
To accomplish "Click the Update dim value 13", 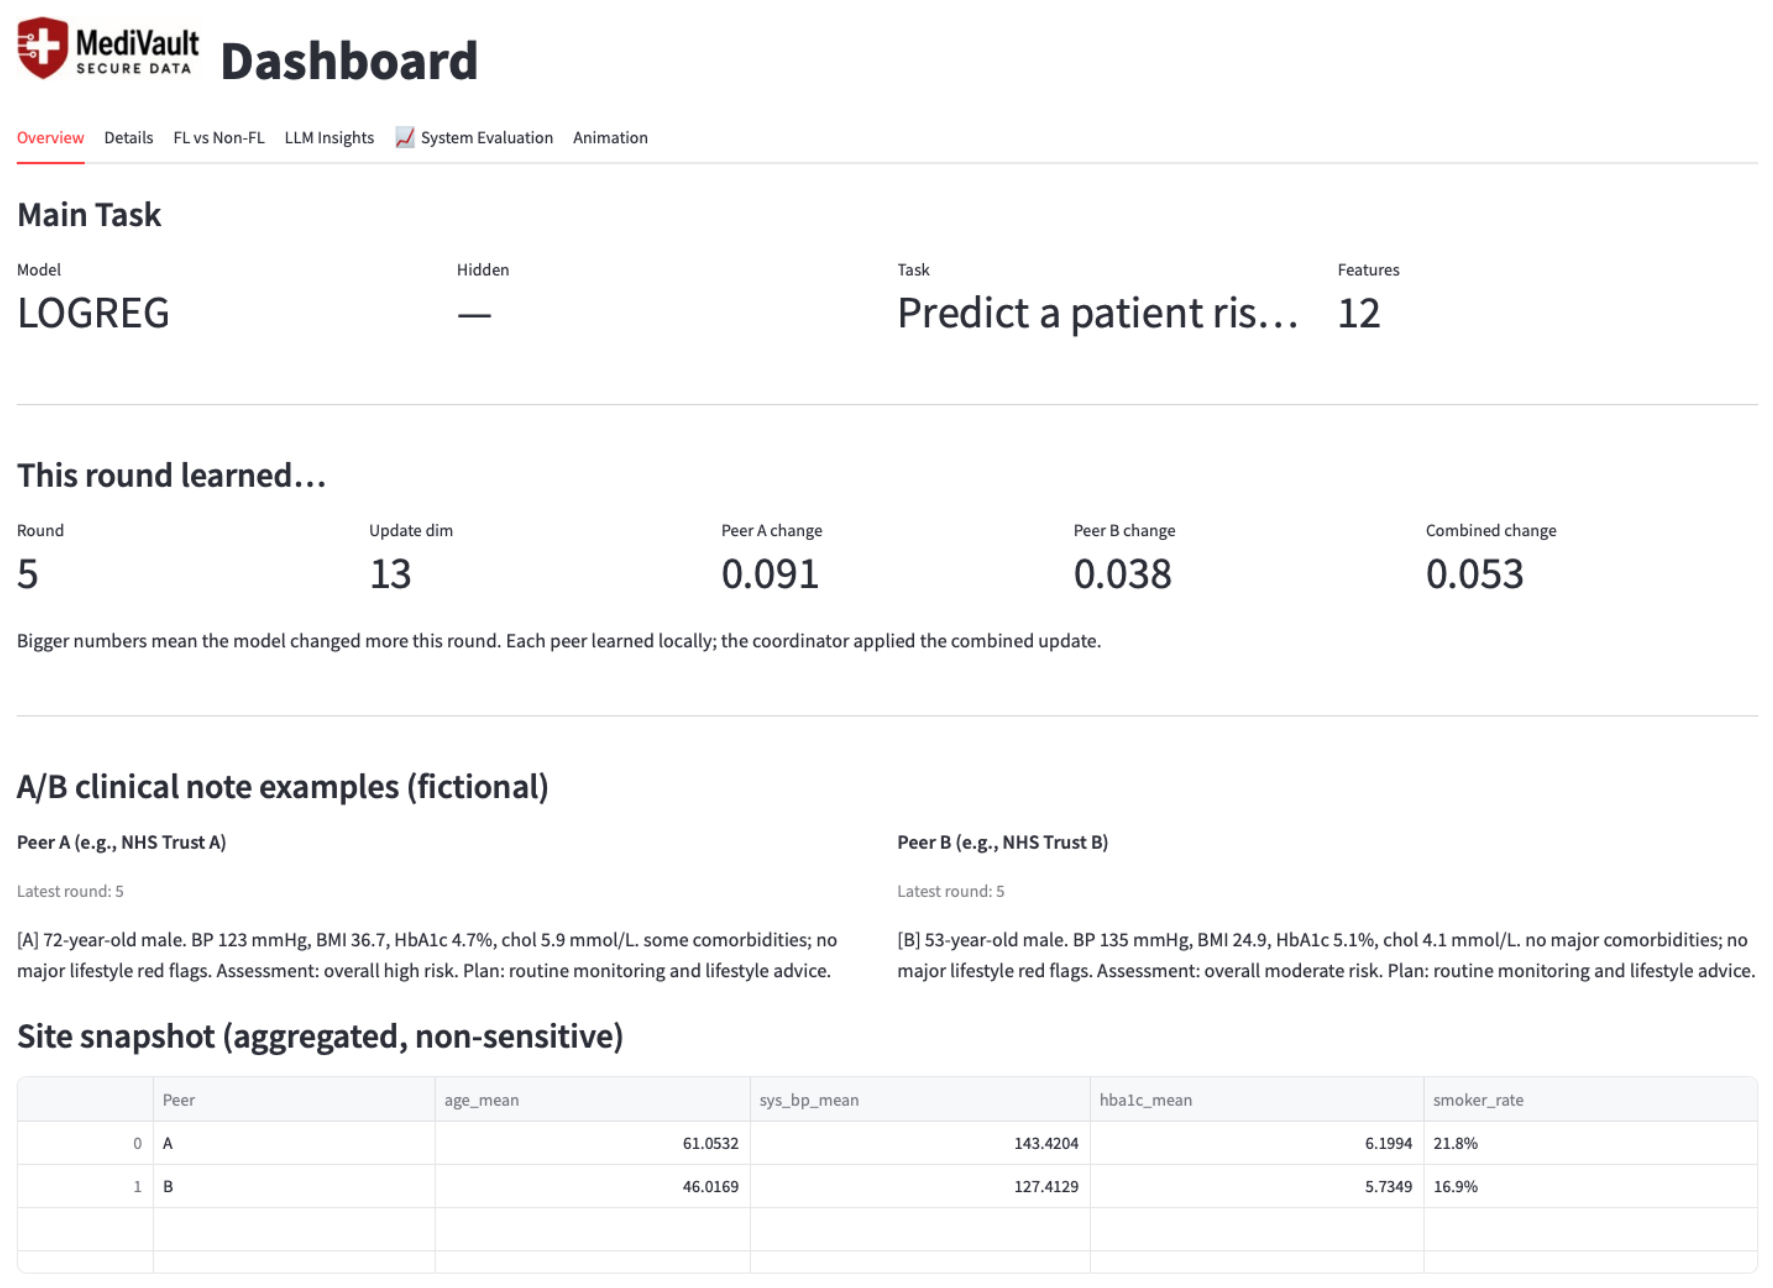I will coord(390,573).
